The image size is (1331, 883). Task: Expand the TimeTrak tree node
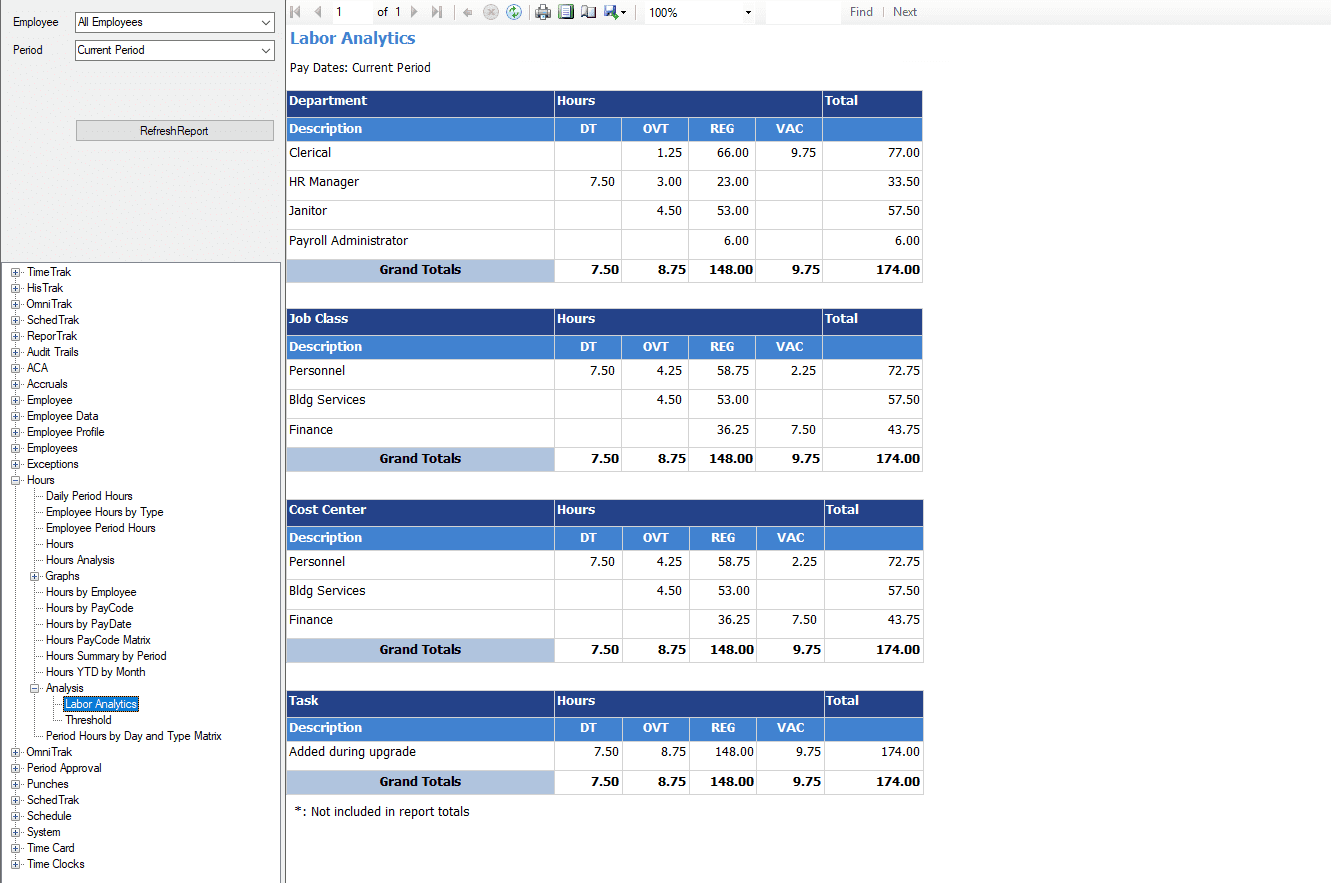tap(16, 272)
